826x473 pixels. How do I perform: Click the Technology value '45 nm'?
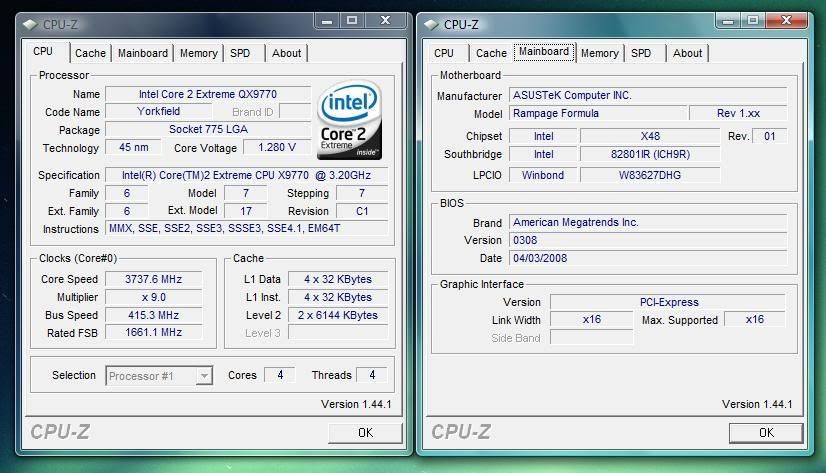pyautogui.click(x=134, y=147)
